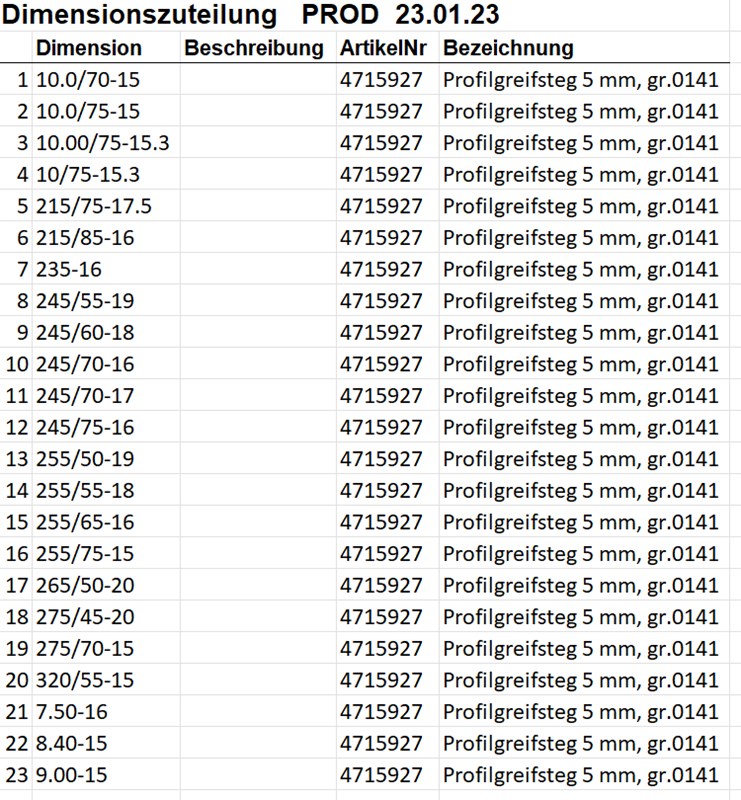This screenshot has width=741, height=800.
Task: Select row number 12
Action: click(x=17, y=427)
